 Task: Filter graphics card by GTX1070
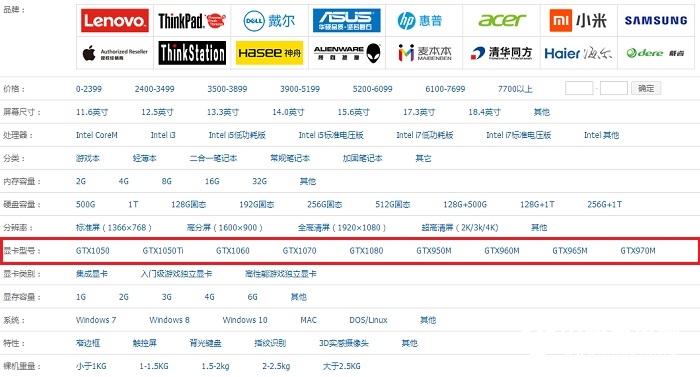pyautogui.click(x=300, y=251)
